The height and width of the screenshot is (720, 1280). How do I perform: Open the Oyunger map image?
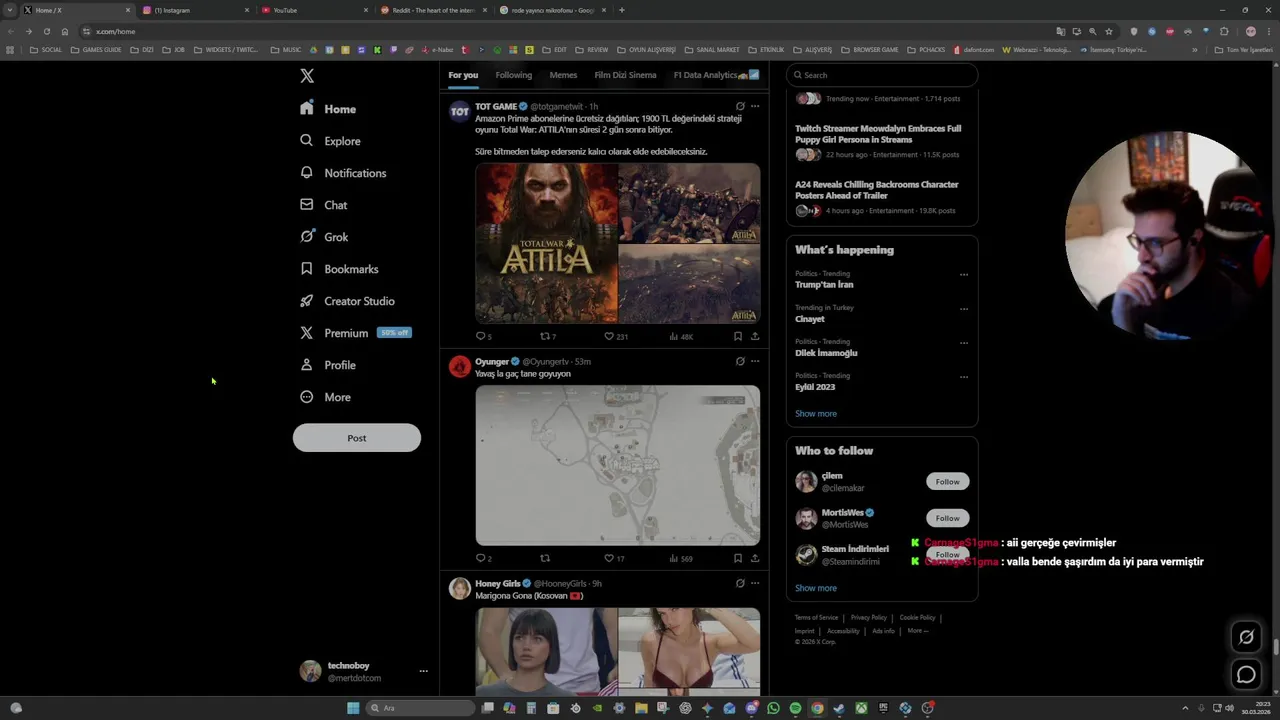(618, 465)
